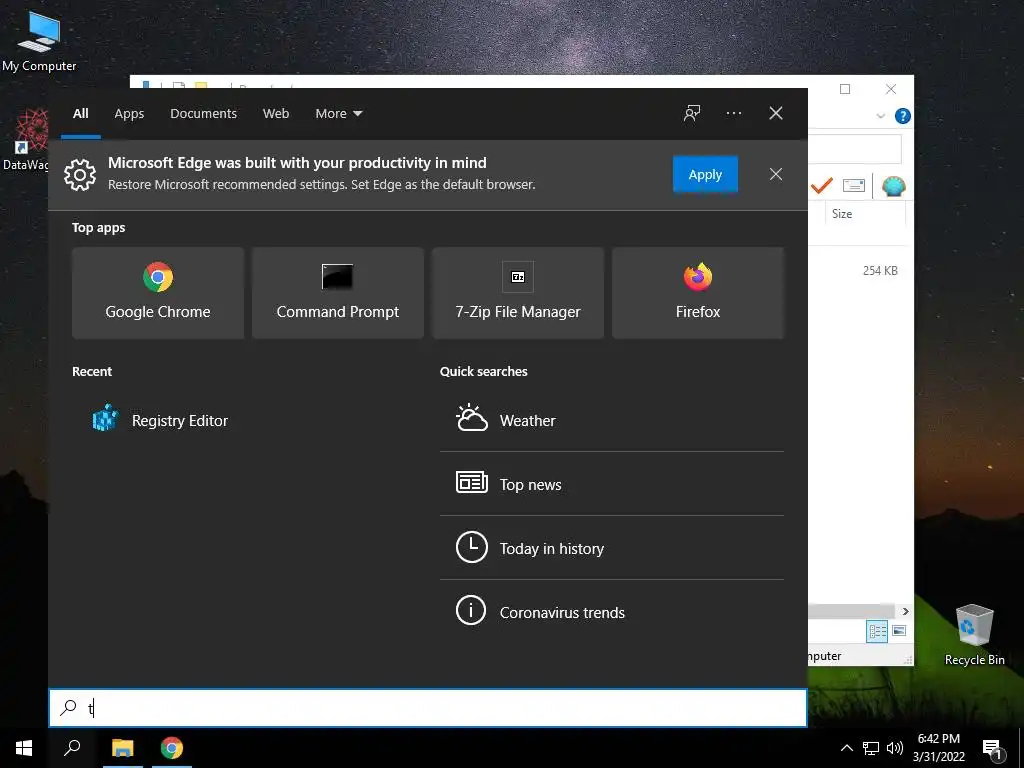Dismiss the Microsoft Edge suggestion banner
The width and height of the screenshot is (1024, 768).
coord(776,174)
